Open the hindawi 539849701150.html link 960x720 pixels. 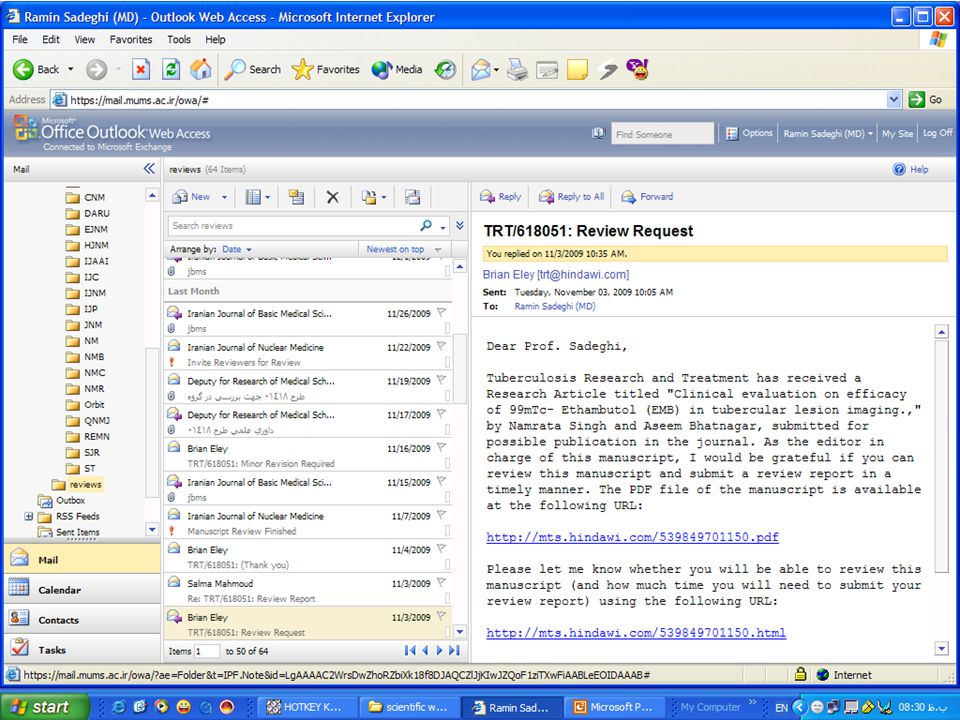(x=636, y=633)
